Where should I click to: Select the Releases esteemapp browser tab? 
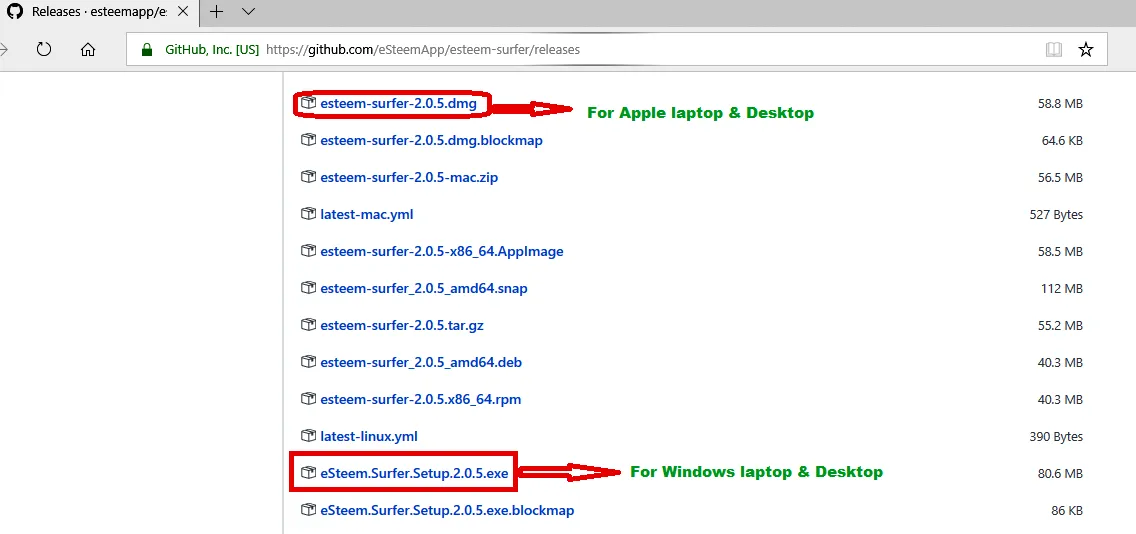101,12
